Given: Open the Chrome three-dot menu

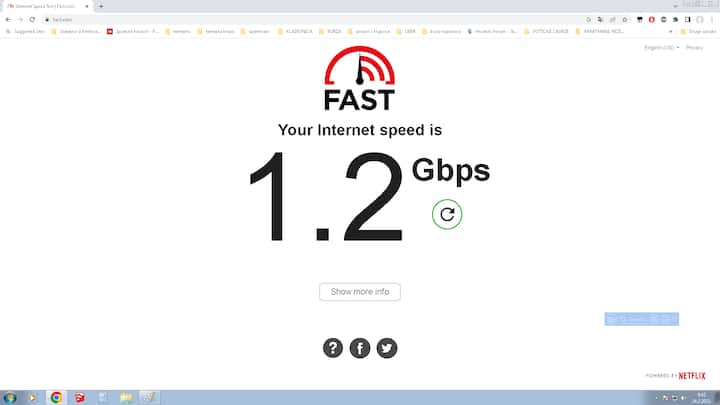Looking at the screenshot, I should 712,20.
